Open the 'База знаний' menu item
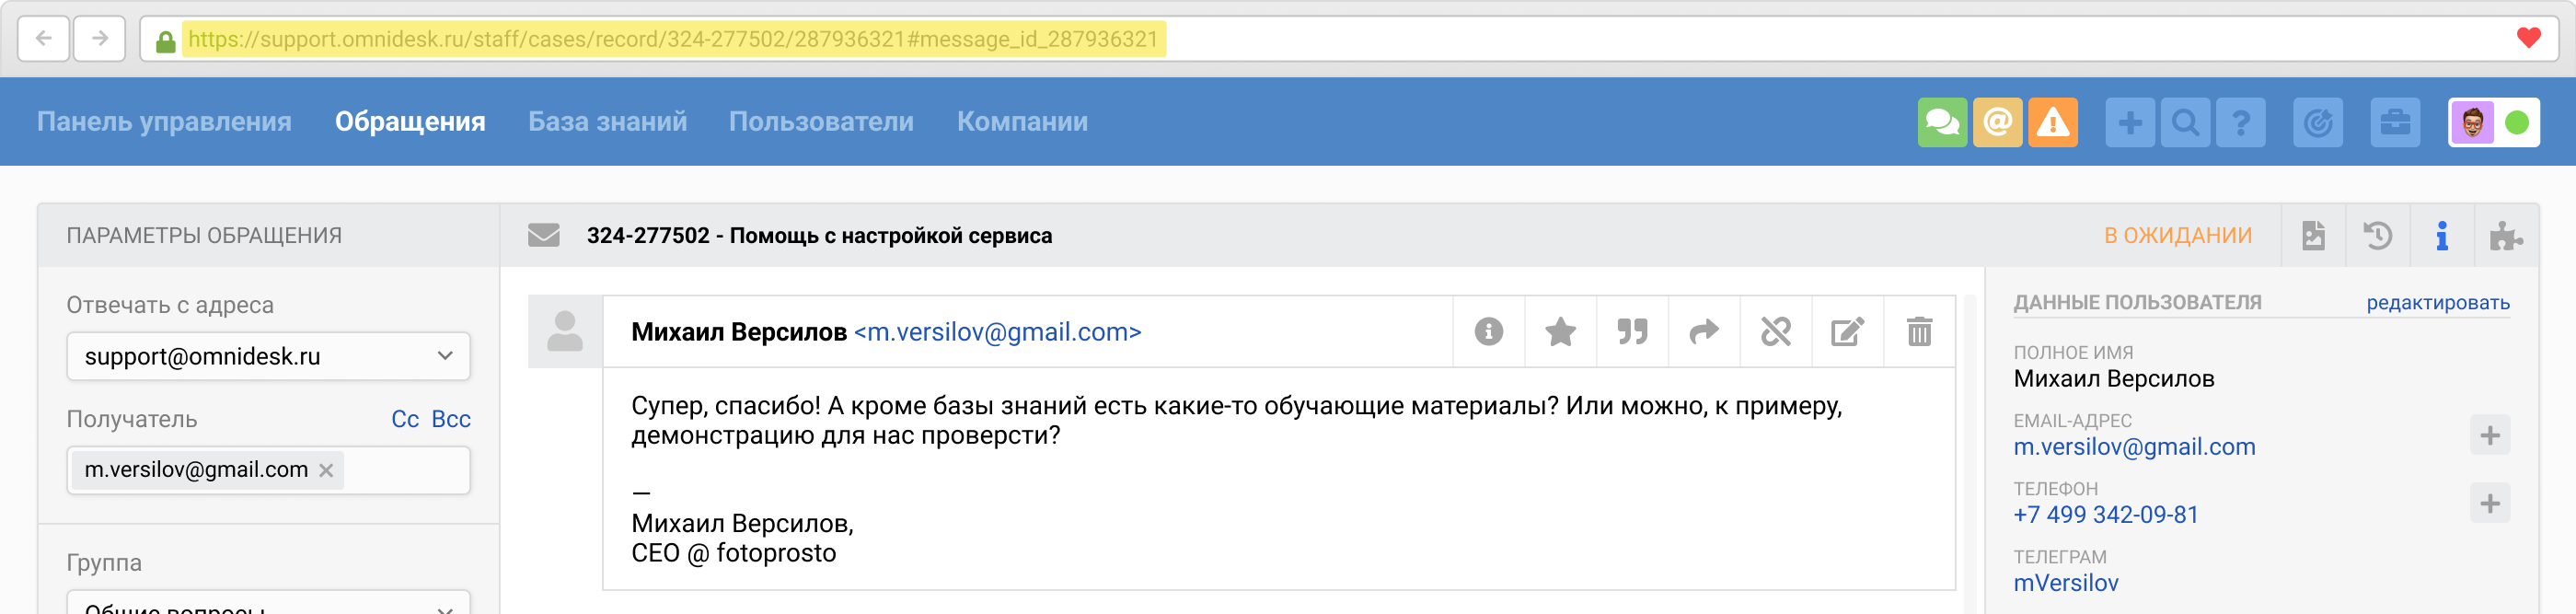Screen dimensions: 2576x614 pyautogui.click(x=607, y=122)
